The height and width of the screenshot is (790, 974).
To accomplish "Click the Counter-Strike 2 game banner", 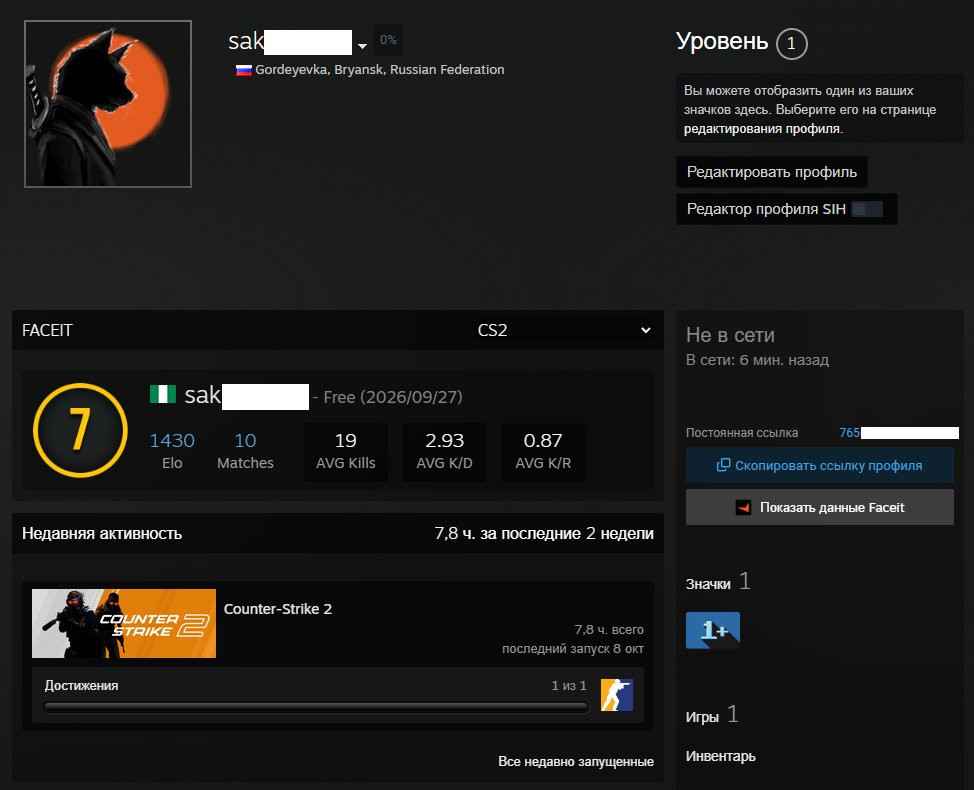I will click(x=124, y=624).
